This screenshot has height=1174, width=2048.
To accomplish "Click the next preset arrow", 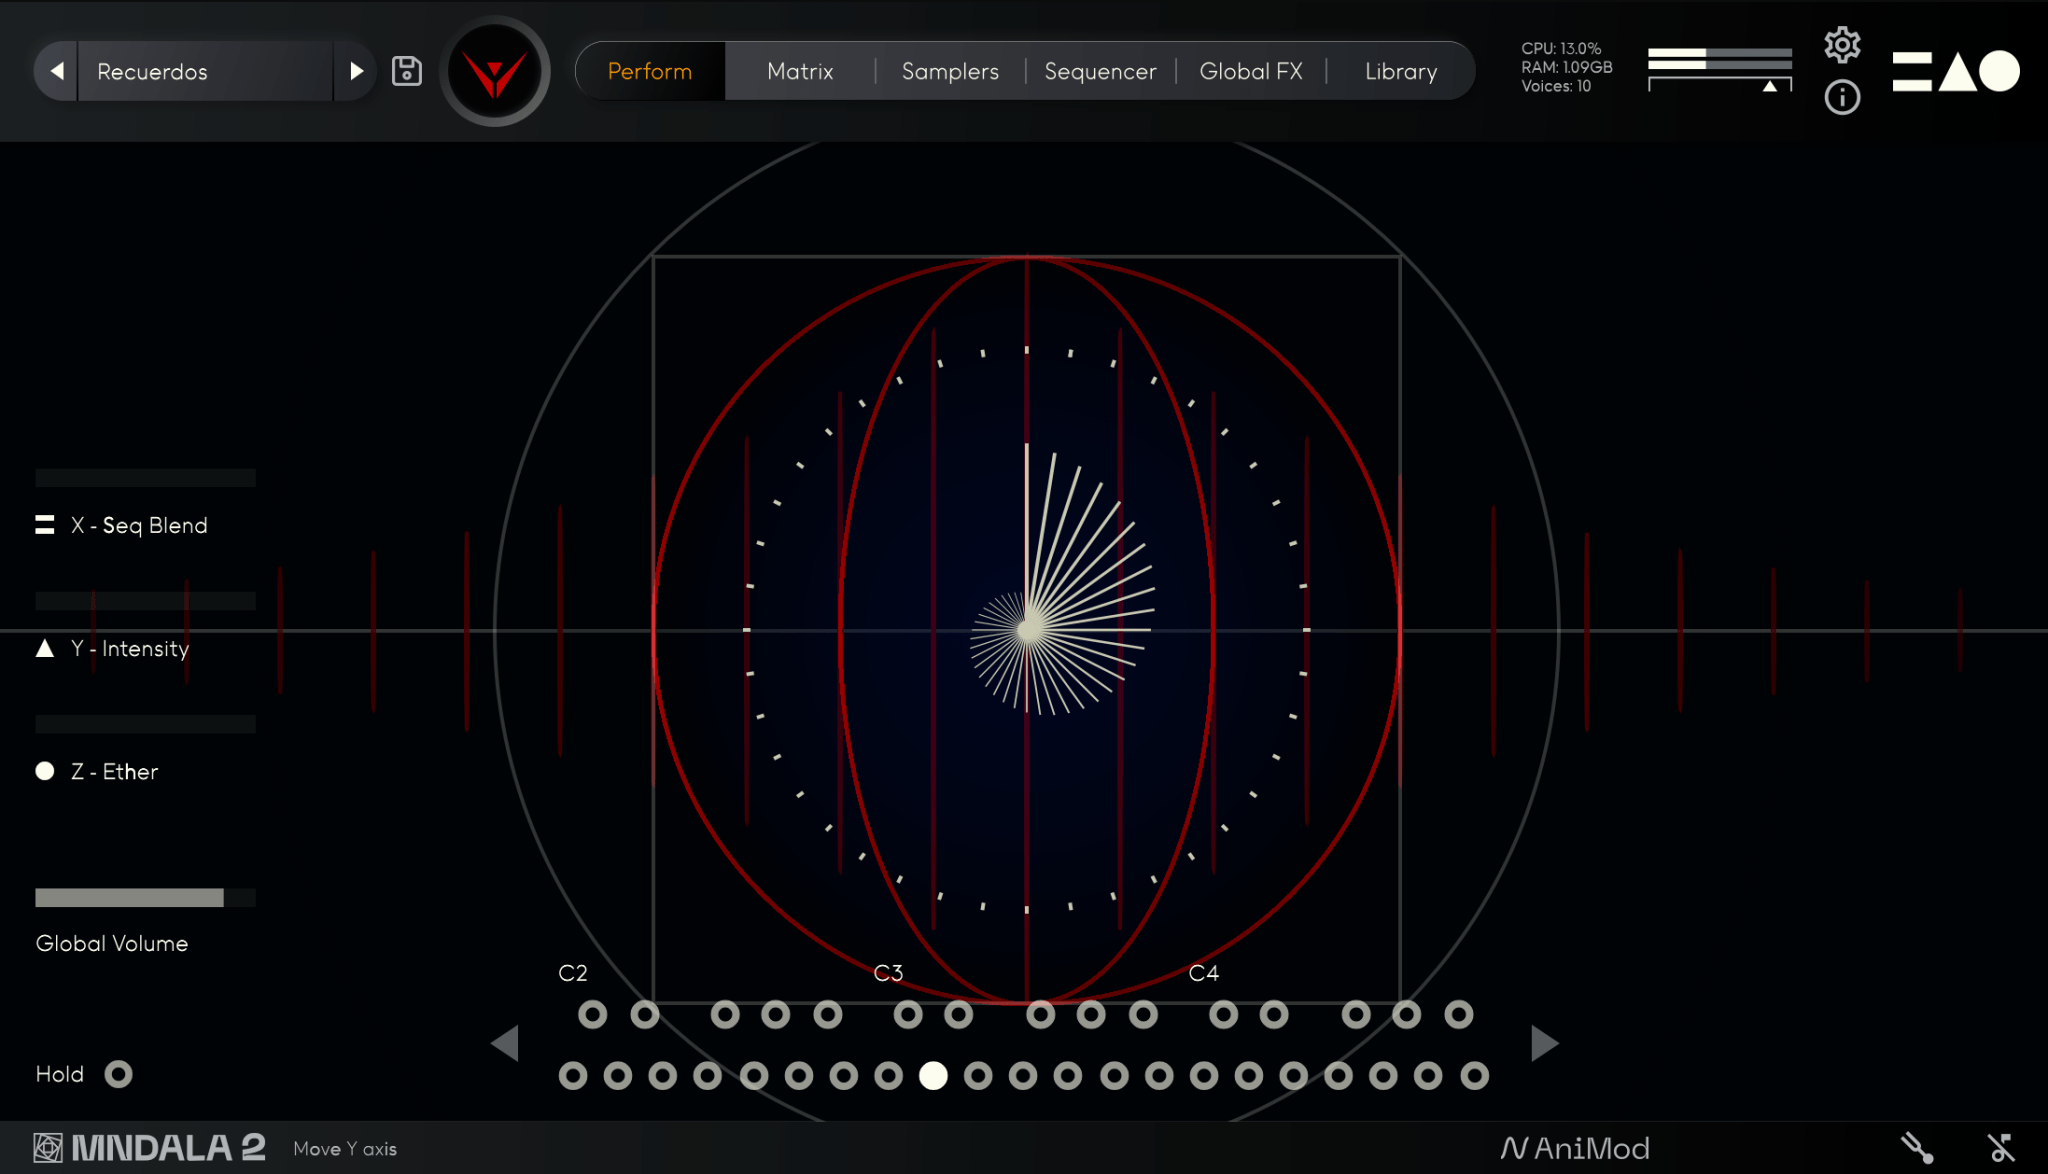I will [x=357, y=70].
